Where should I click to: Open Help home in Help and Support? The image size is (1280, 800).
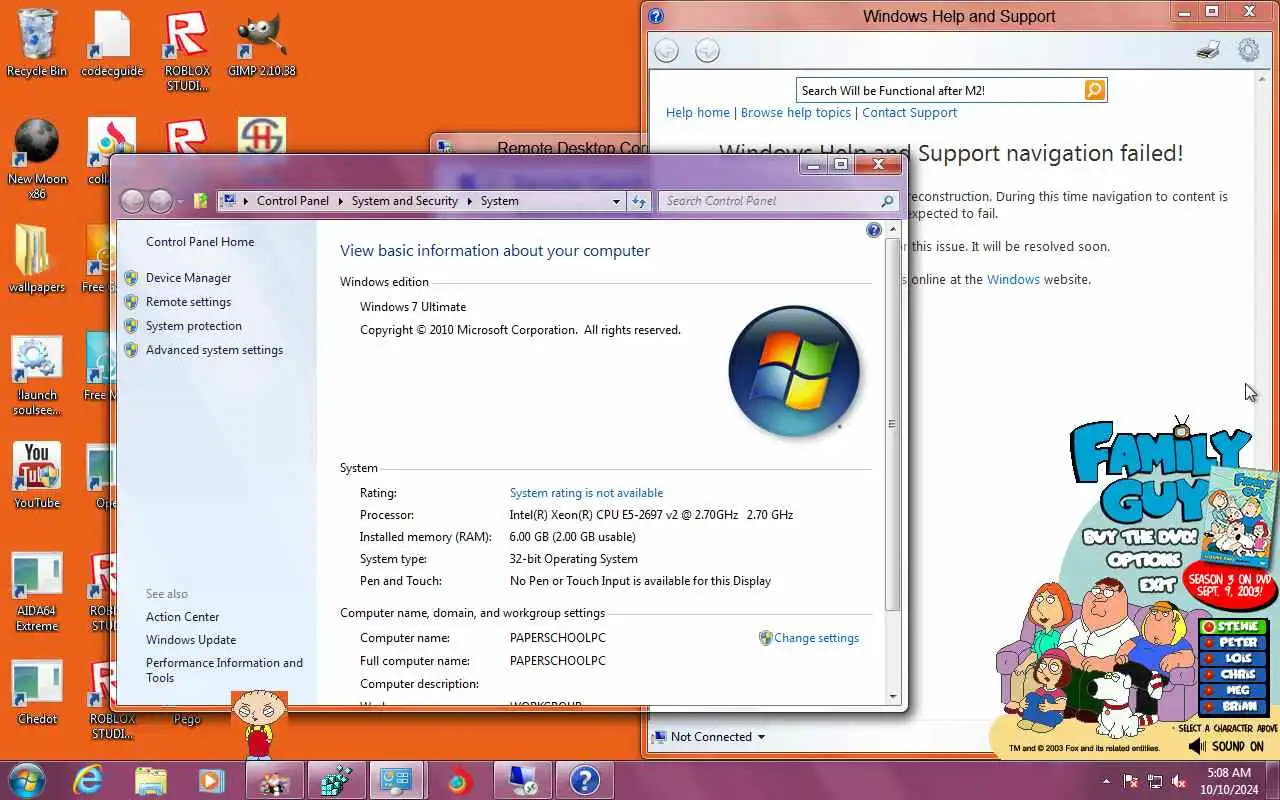[x=698, y=113]
